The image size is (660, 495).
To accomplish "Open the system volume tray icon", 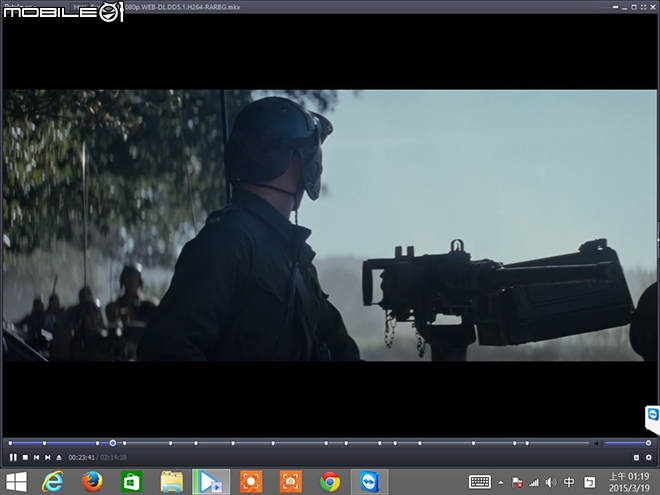I will click(551, 482).
